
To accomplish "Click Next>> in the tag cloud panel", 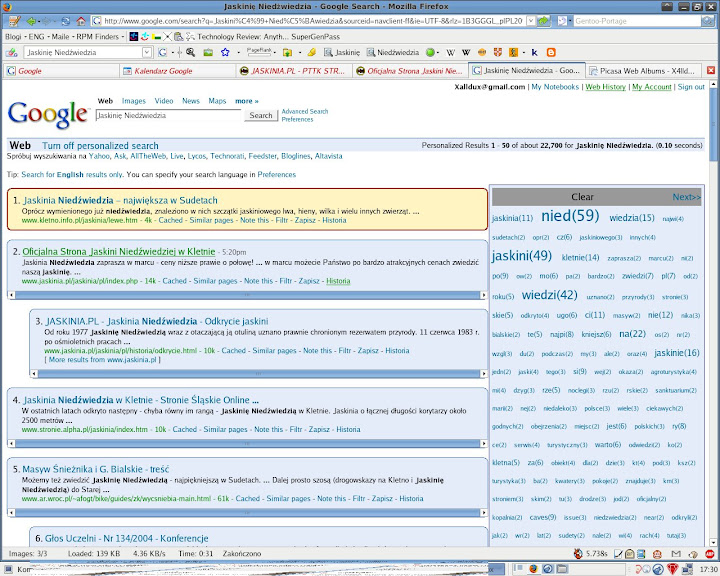I will pyautogui.click(x=686, y=197).
